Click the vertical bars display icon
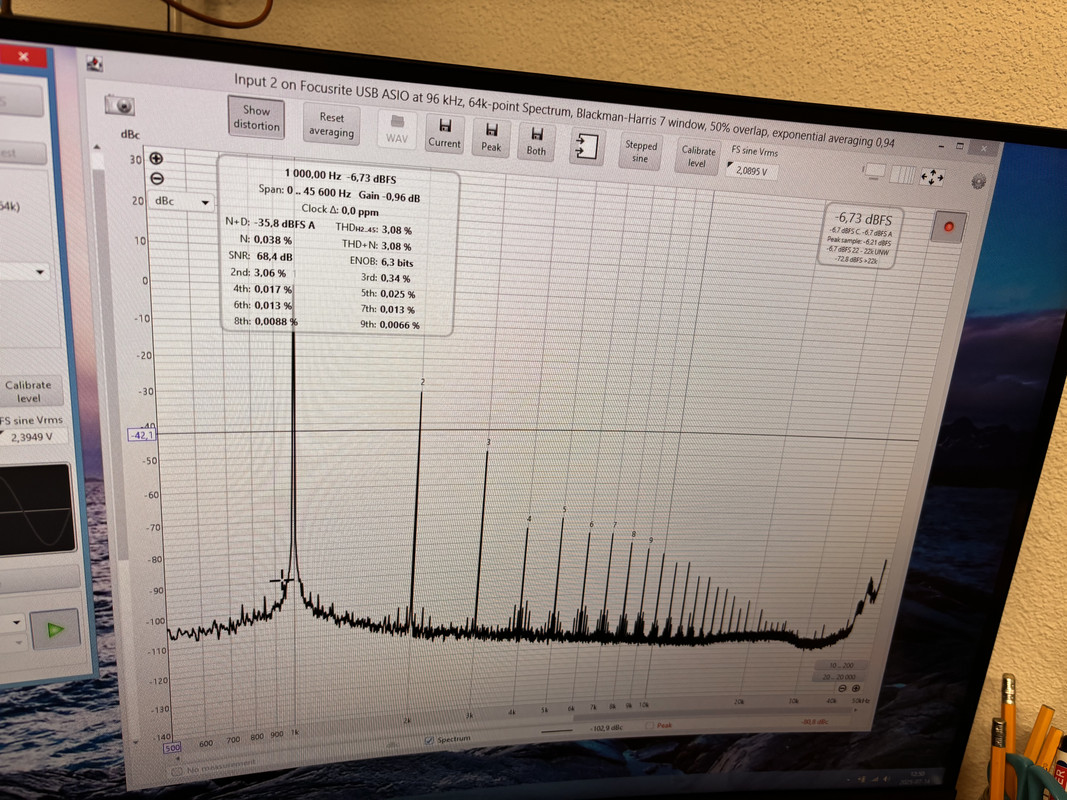The height and width of the screenshot is (800, 1067). 902,175
